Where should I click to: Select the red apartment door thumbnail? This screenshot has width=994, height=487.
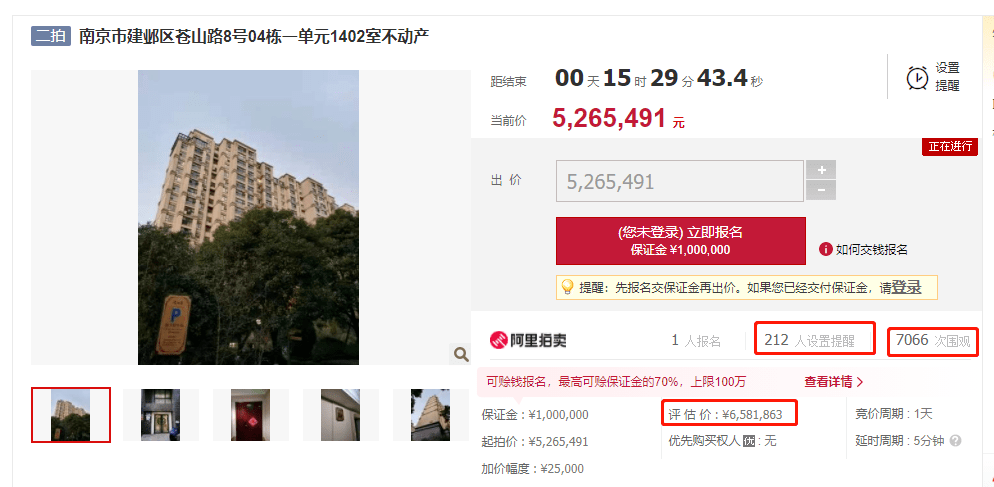tap(250, 415)
